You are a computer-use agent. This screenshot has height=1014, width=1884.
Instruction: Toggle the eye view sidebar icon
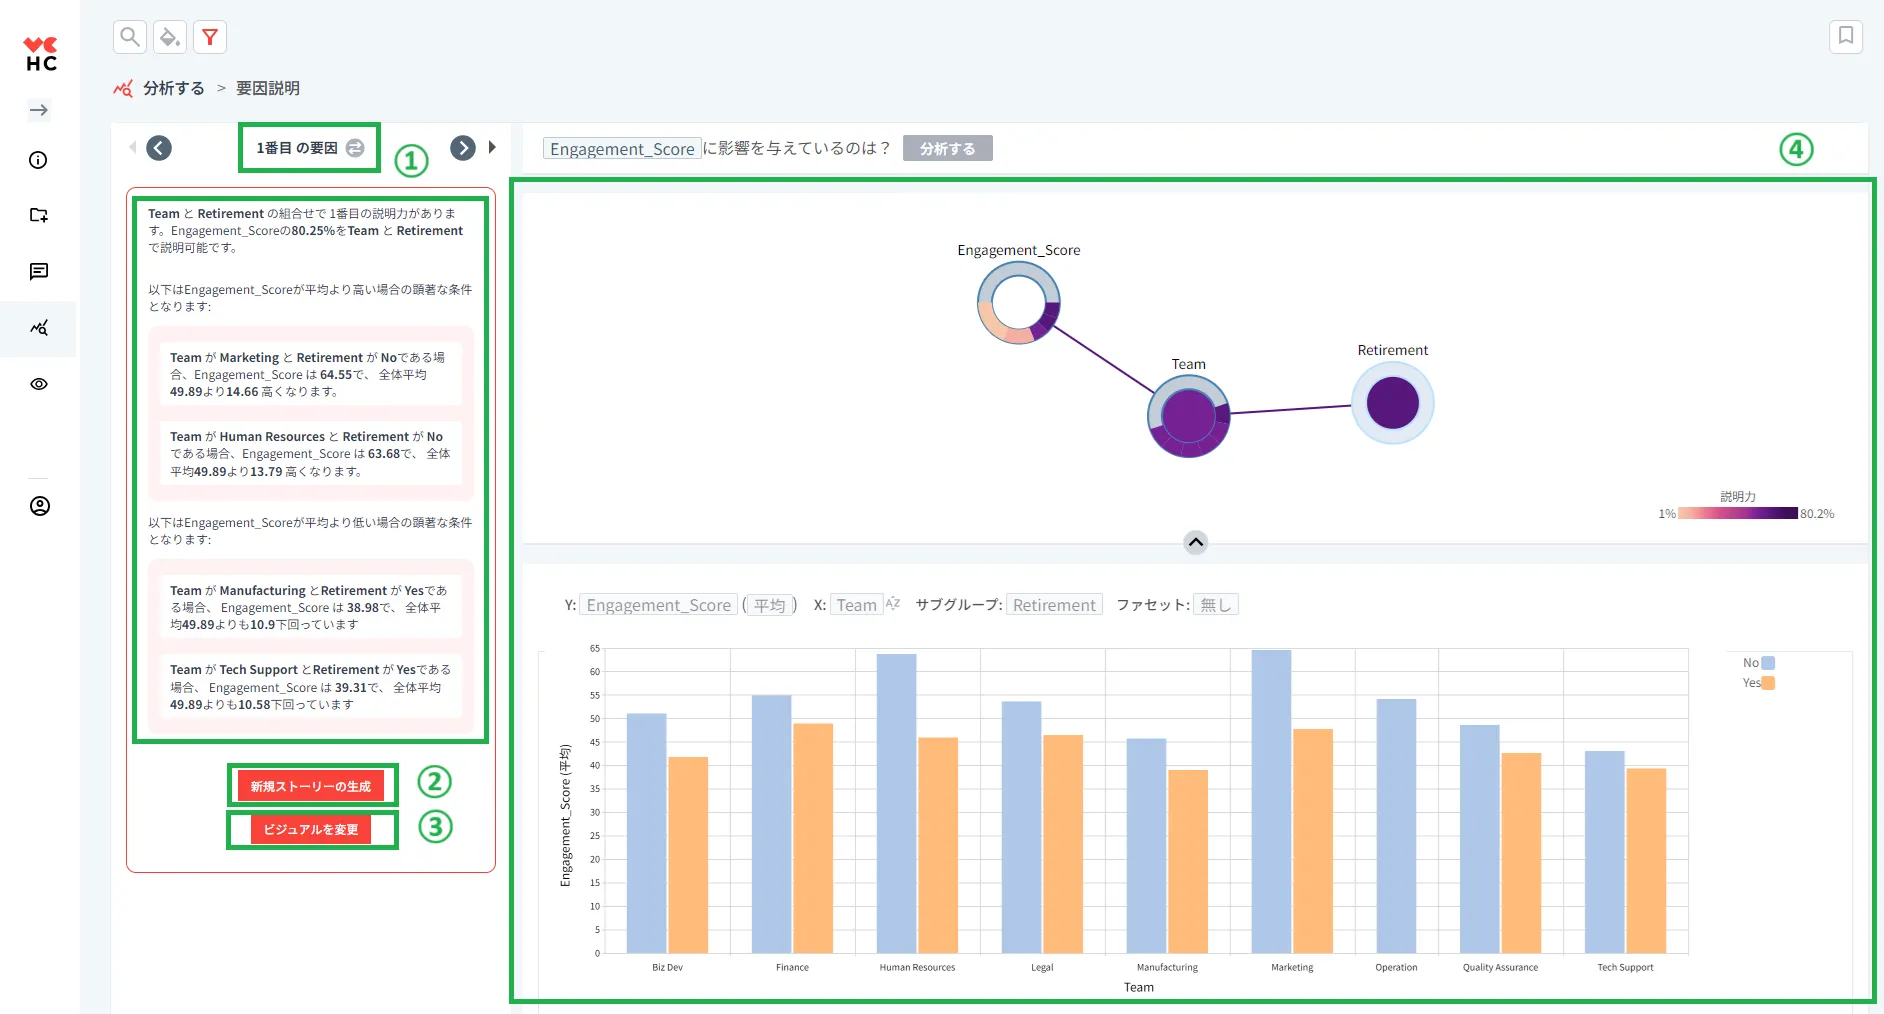(39, 384)
